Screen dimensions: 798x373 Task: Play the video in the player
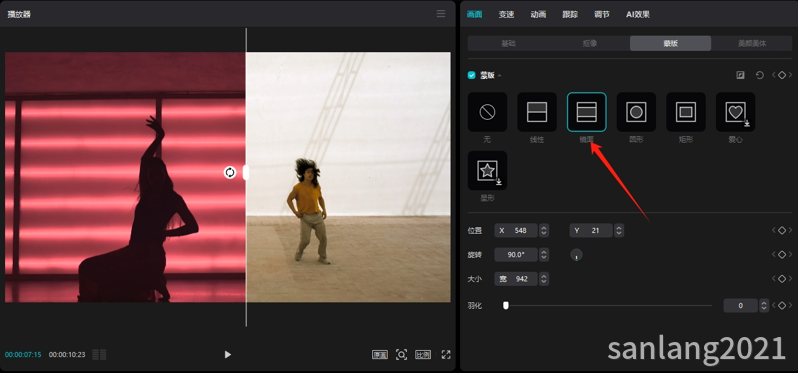point(227,355)
